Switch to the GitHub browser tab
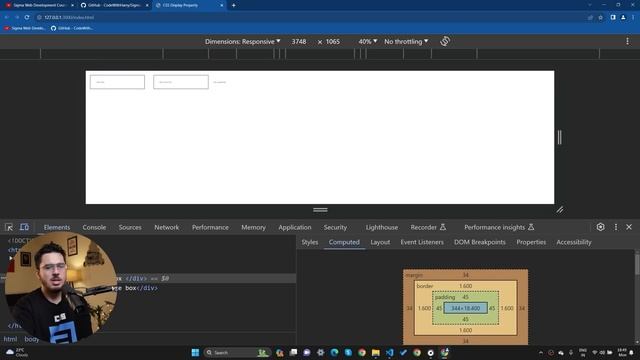The height and width of the screenshot is (360, 640). pos(114,5)
